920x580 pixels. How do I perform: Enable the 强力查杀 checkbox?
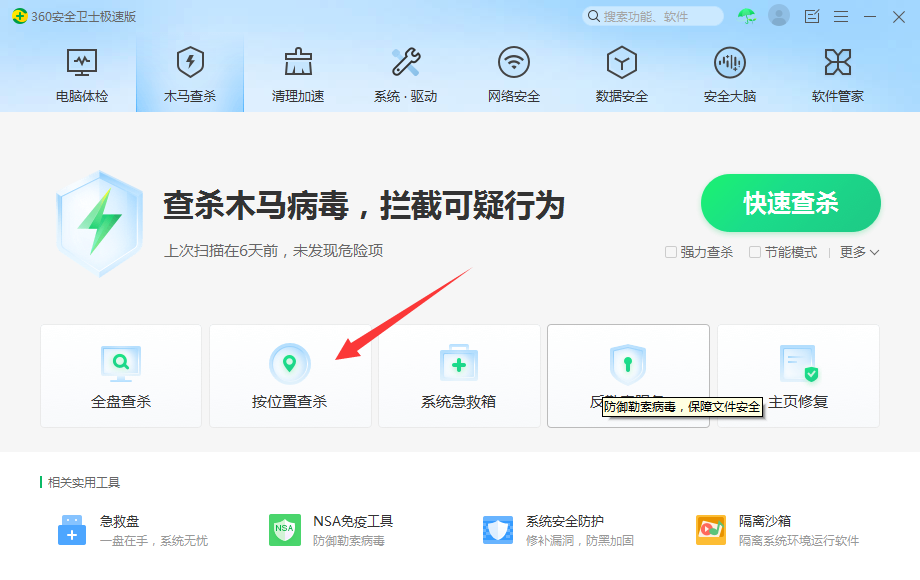[x=671, y=252]
